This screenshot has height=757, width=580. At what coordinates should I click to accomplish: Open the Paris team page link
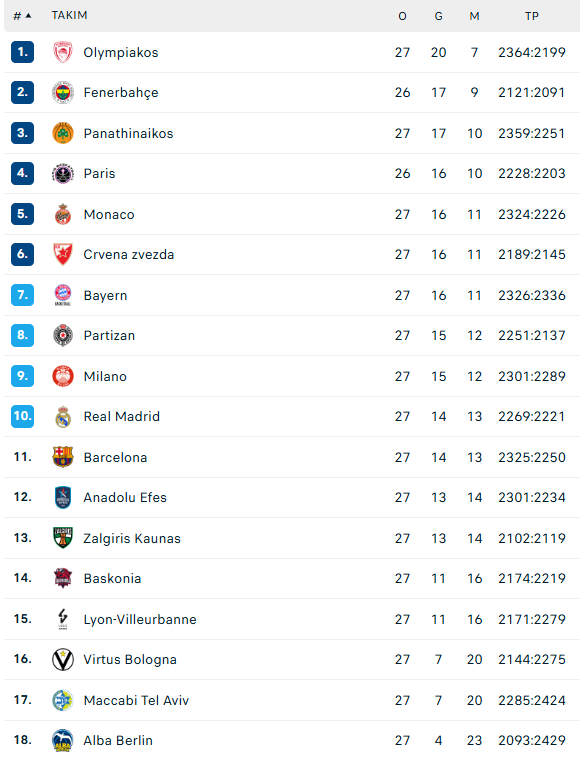pyautogui.click(x=99, y=173)
